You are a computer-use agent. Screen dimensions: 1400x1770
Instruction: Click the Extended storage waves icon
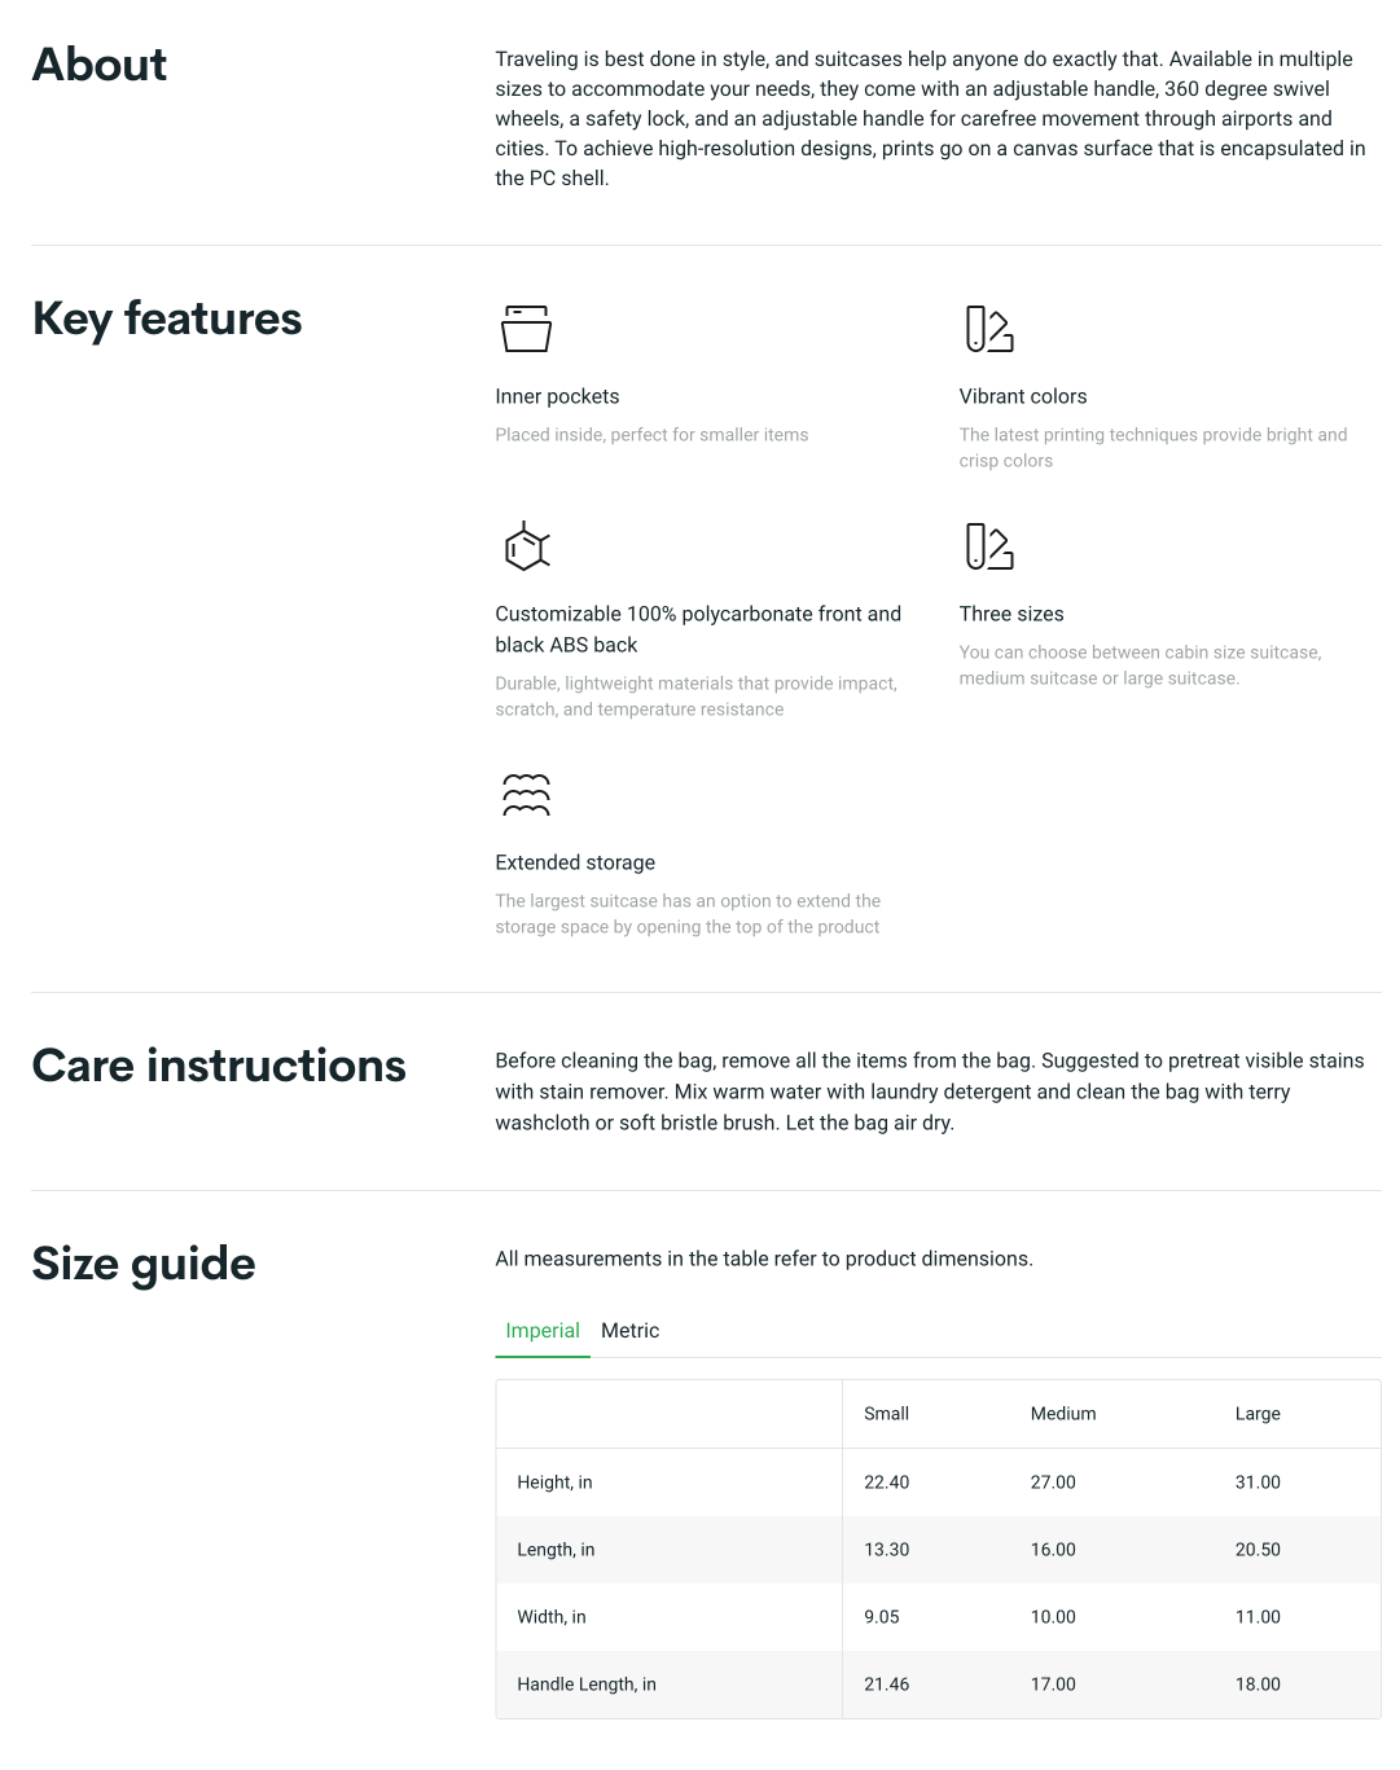[526, 795]
